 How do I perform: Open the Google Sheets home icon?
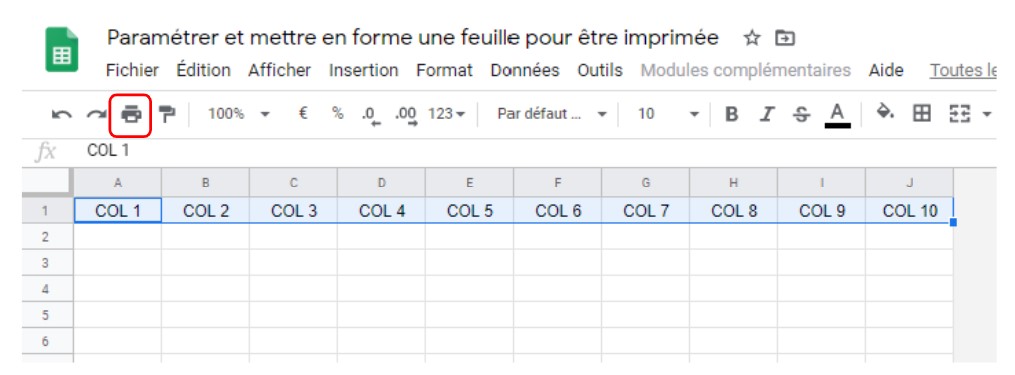[x=62, y=49]
